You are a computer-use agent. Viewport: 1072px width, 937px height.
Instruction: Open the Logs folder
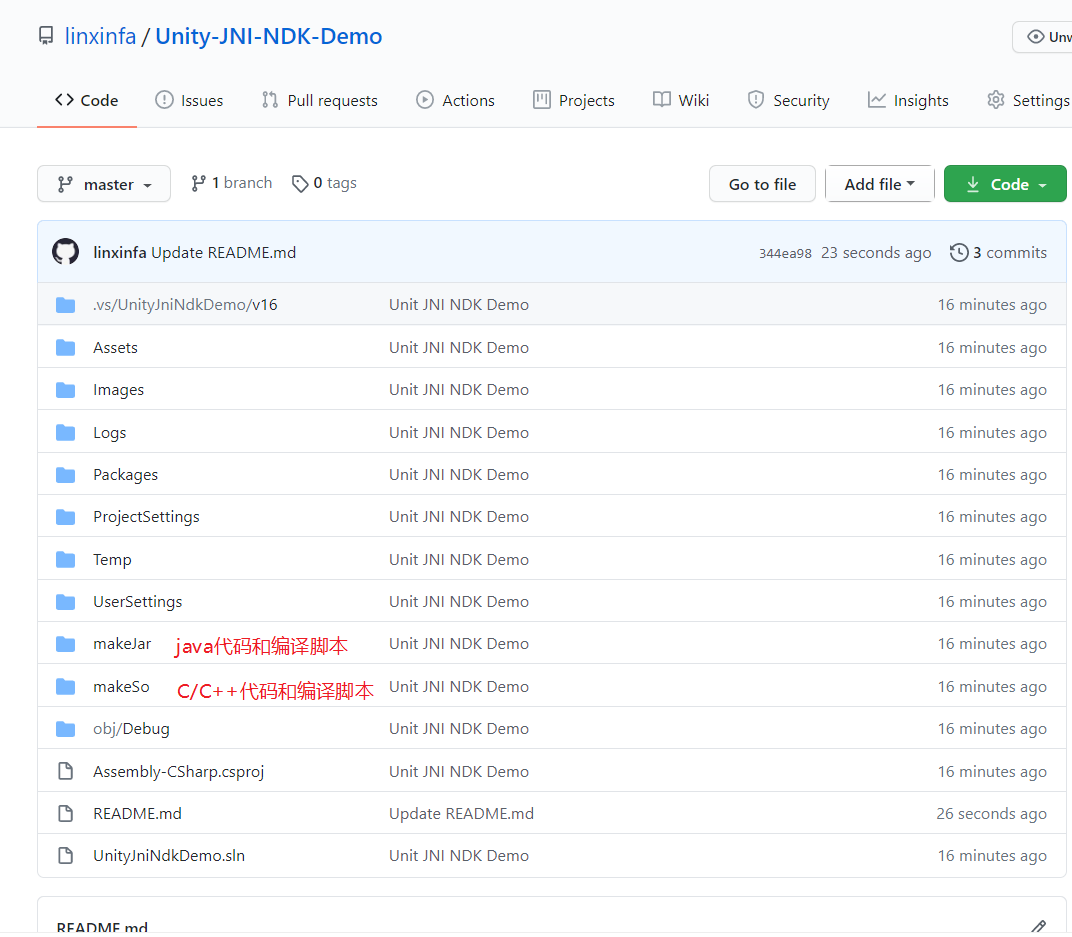coord(109,433)
